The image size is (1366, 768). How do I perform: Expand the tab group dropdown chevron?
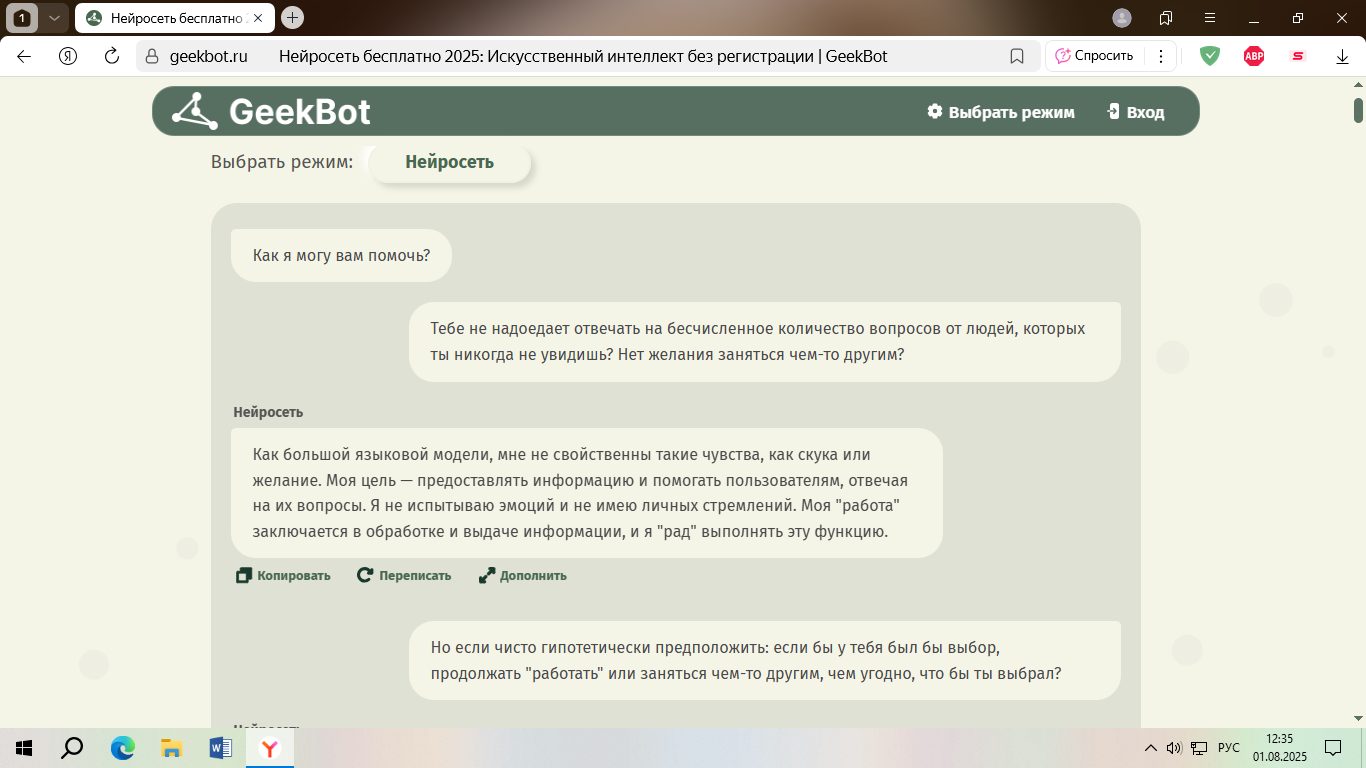54,18
